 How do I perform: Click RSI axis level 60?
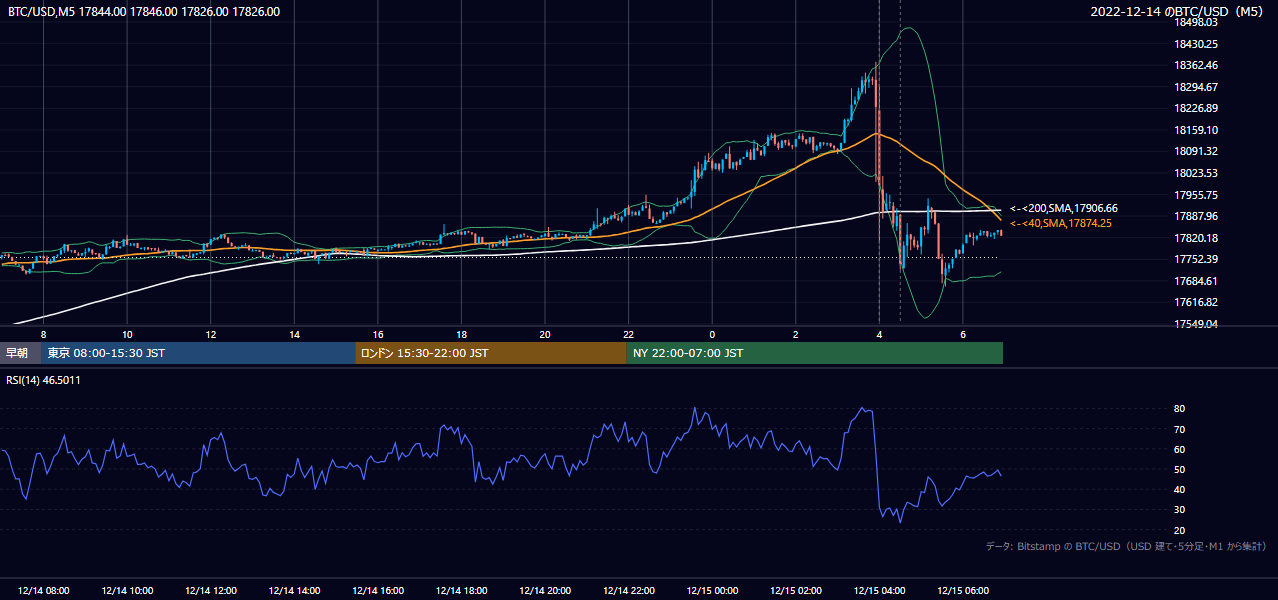(x=1180, y=449)
